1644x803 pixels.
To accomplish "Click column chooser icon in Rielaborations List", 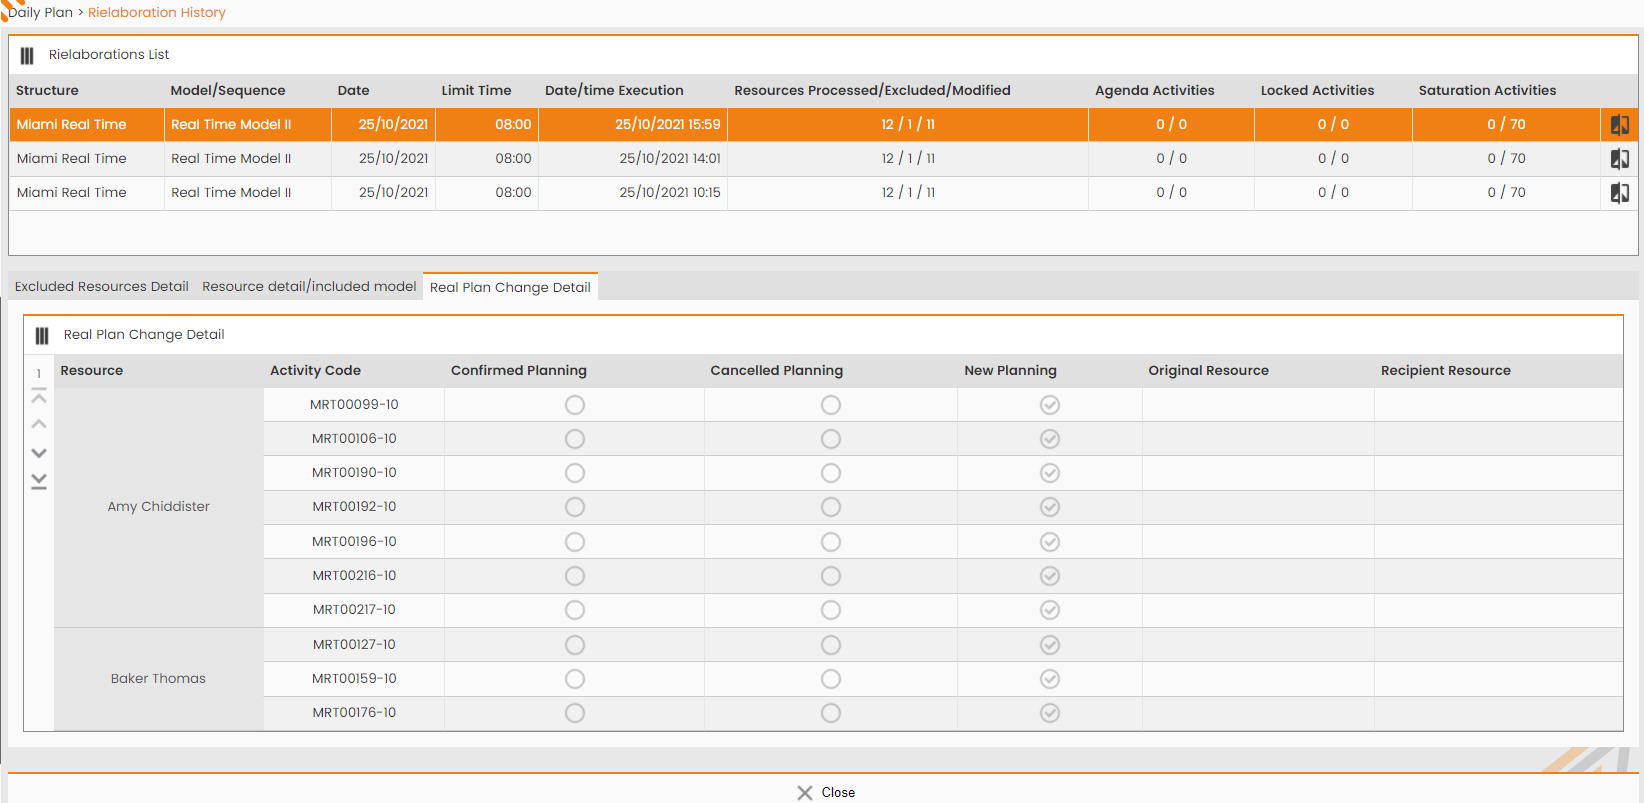I will click(x=27, y=55).
